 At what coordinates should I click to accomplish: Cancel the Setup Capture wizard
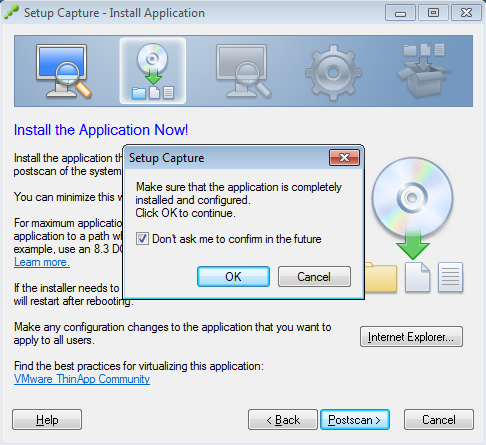coord(439,420)
